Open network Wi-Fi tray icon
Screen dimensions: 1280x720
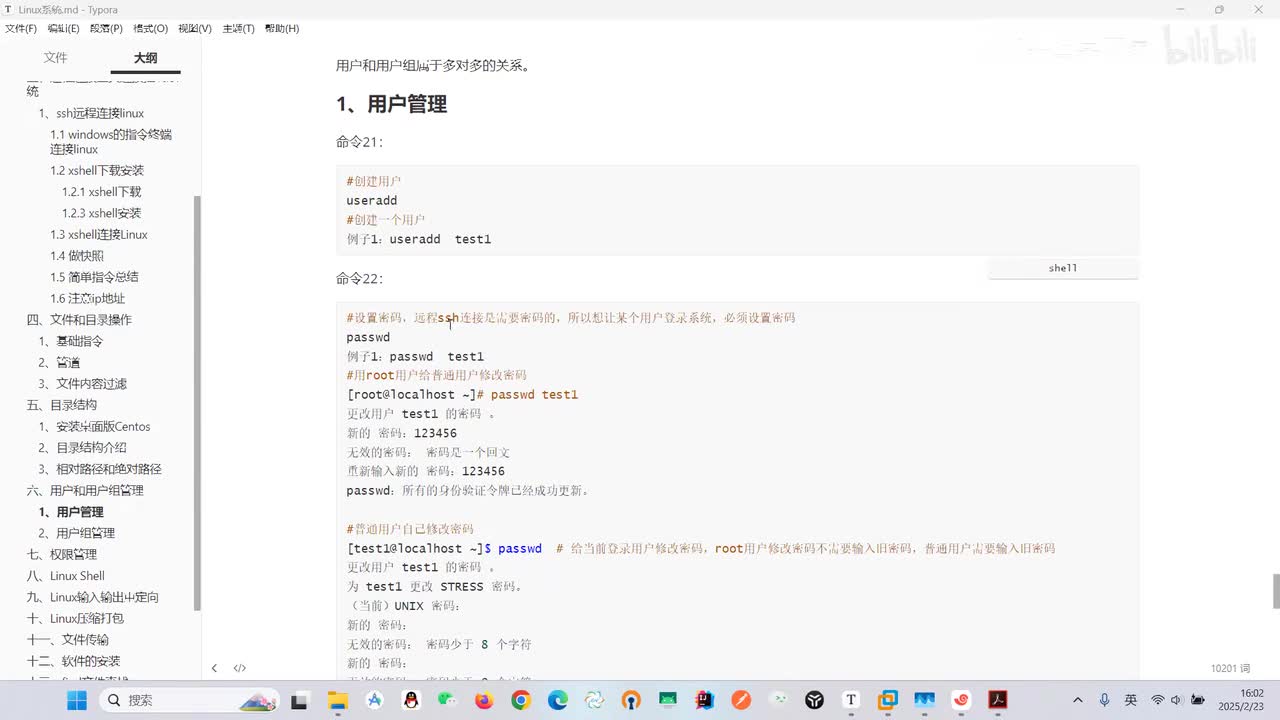click(x=1158, y=700)
